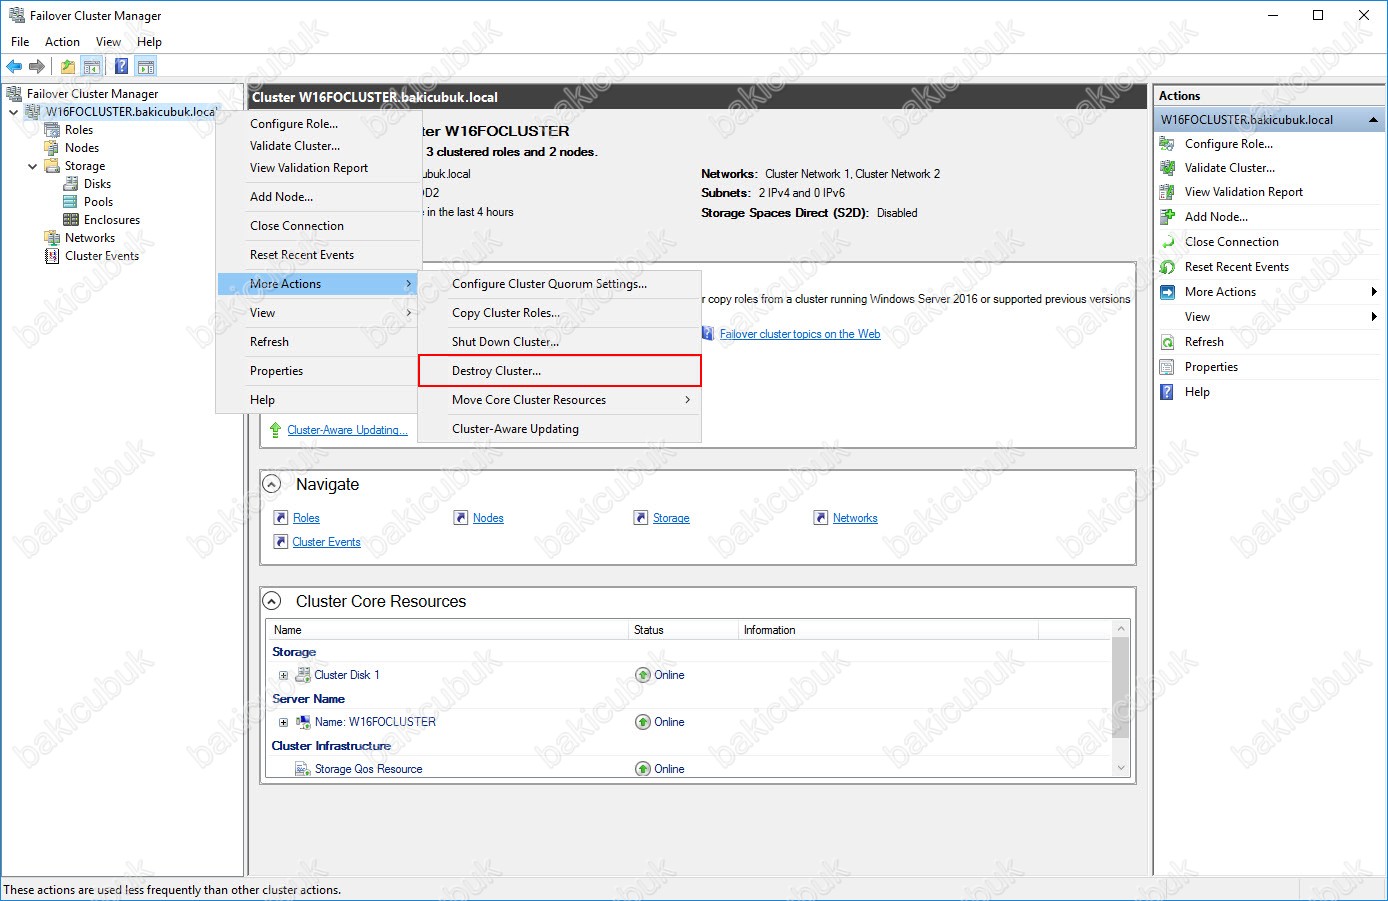This screenshot has width=1388, height=901.
Task: Click the Show/Hide Action Pane icon
Action: (x=146, y=67)
